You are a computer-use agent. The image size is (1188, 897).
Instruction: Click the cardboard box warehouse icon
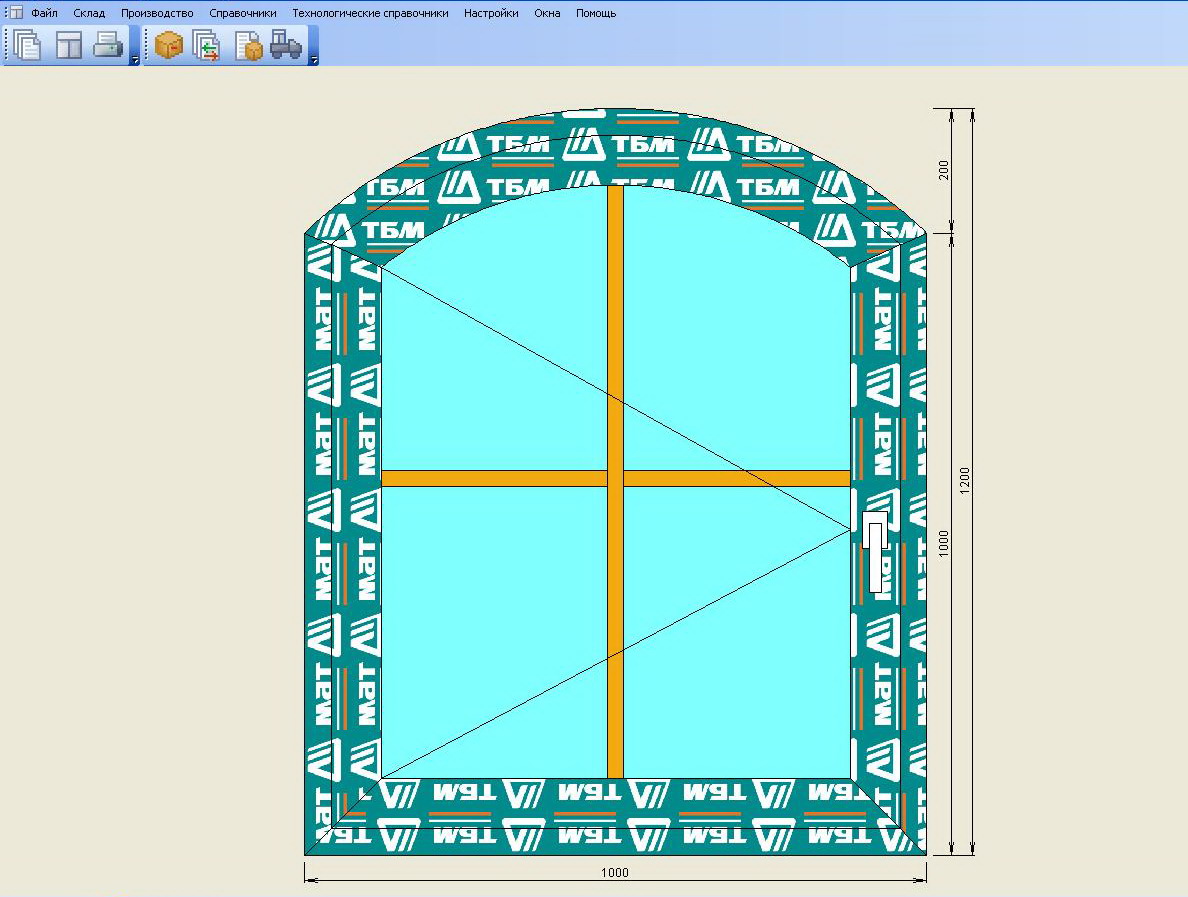[169, 45]
